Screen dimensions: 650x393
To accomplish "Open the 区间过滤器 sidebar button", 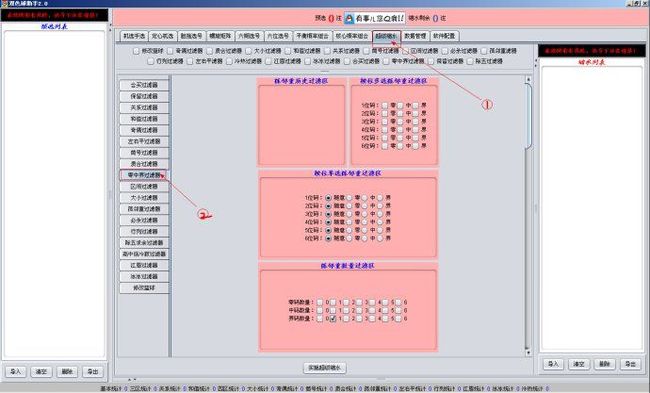I will pos(144,187).
